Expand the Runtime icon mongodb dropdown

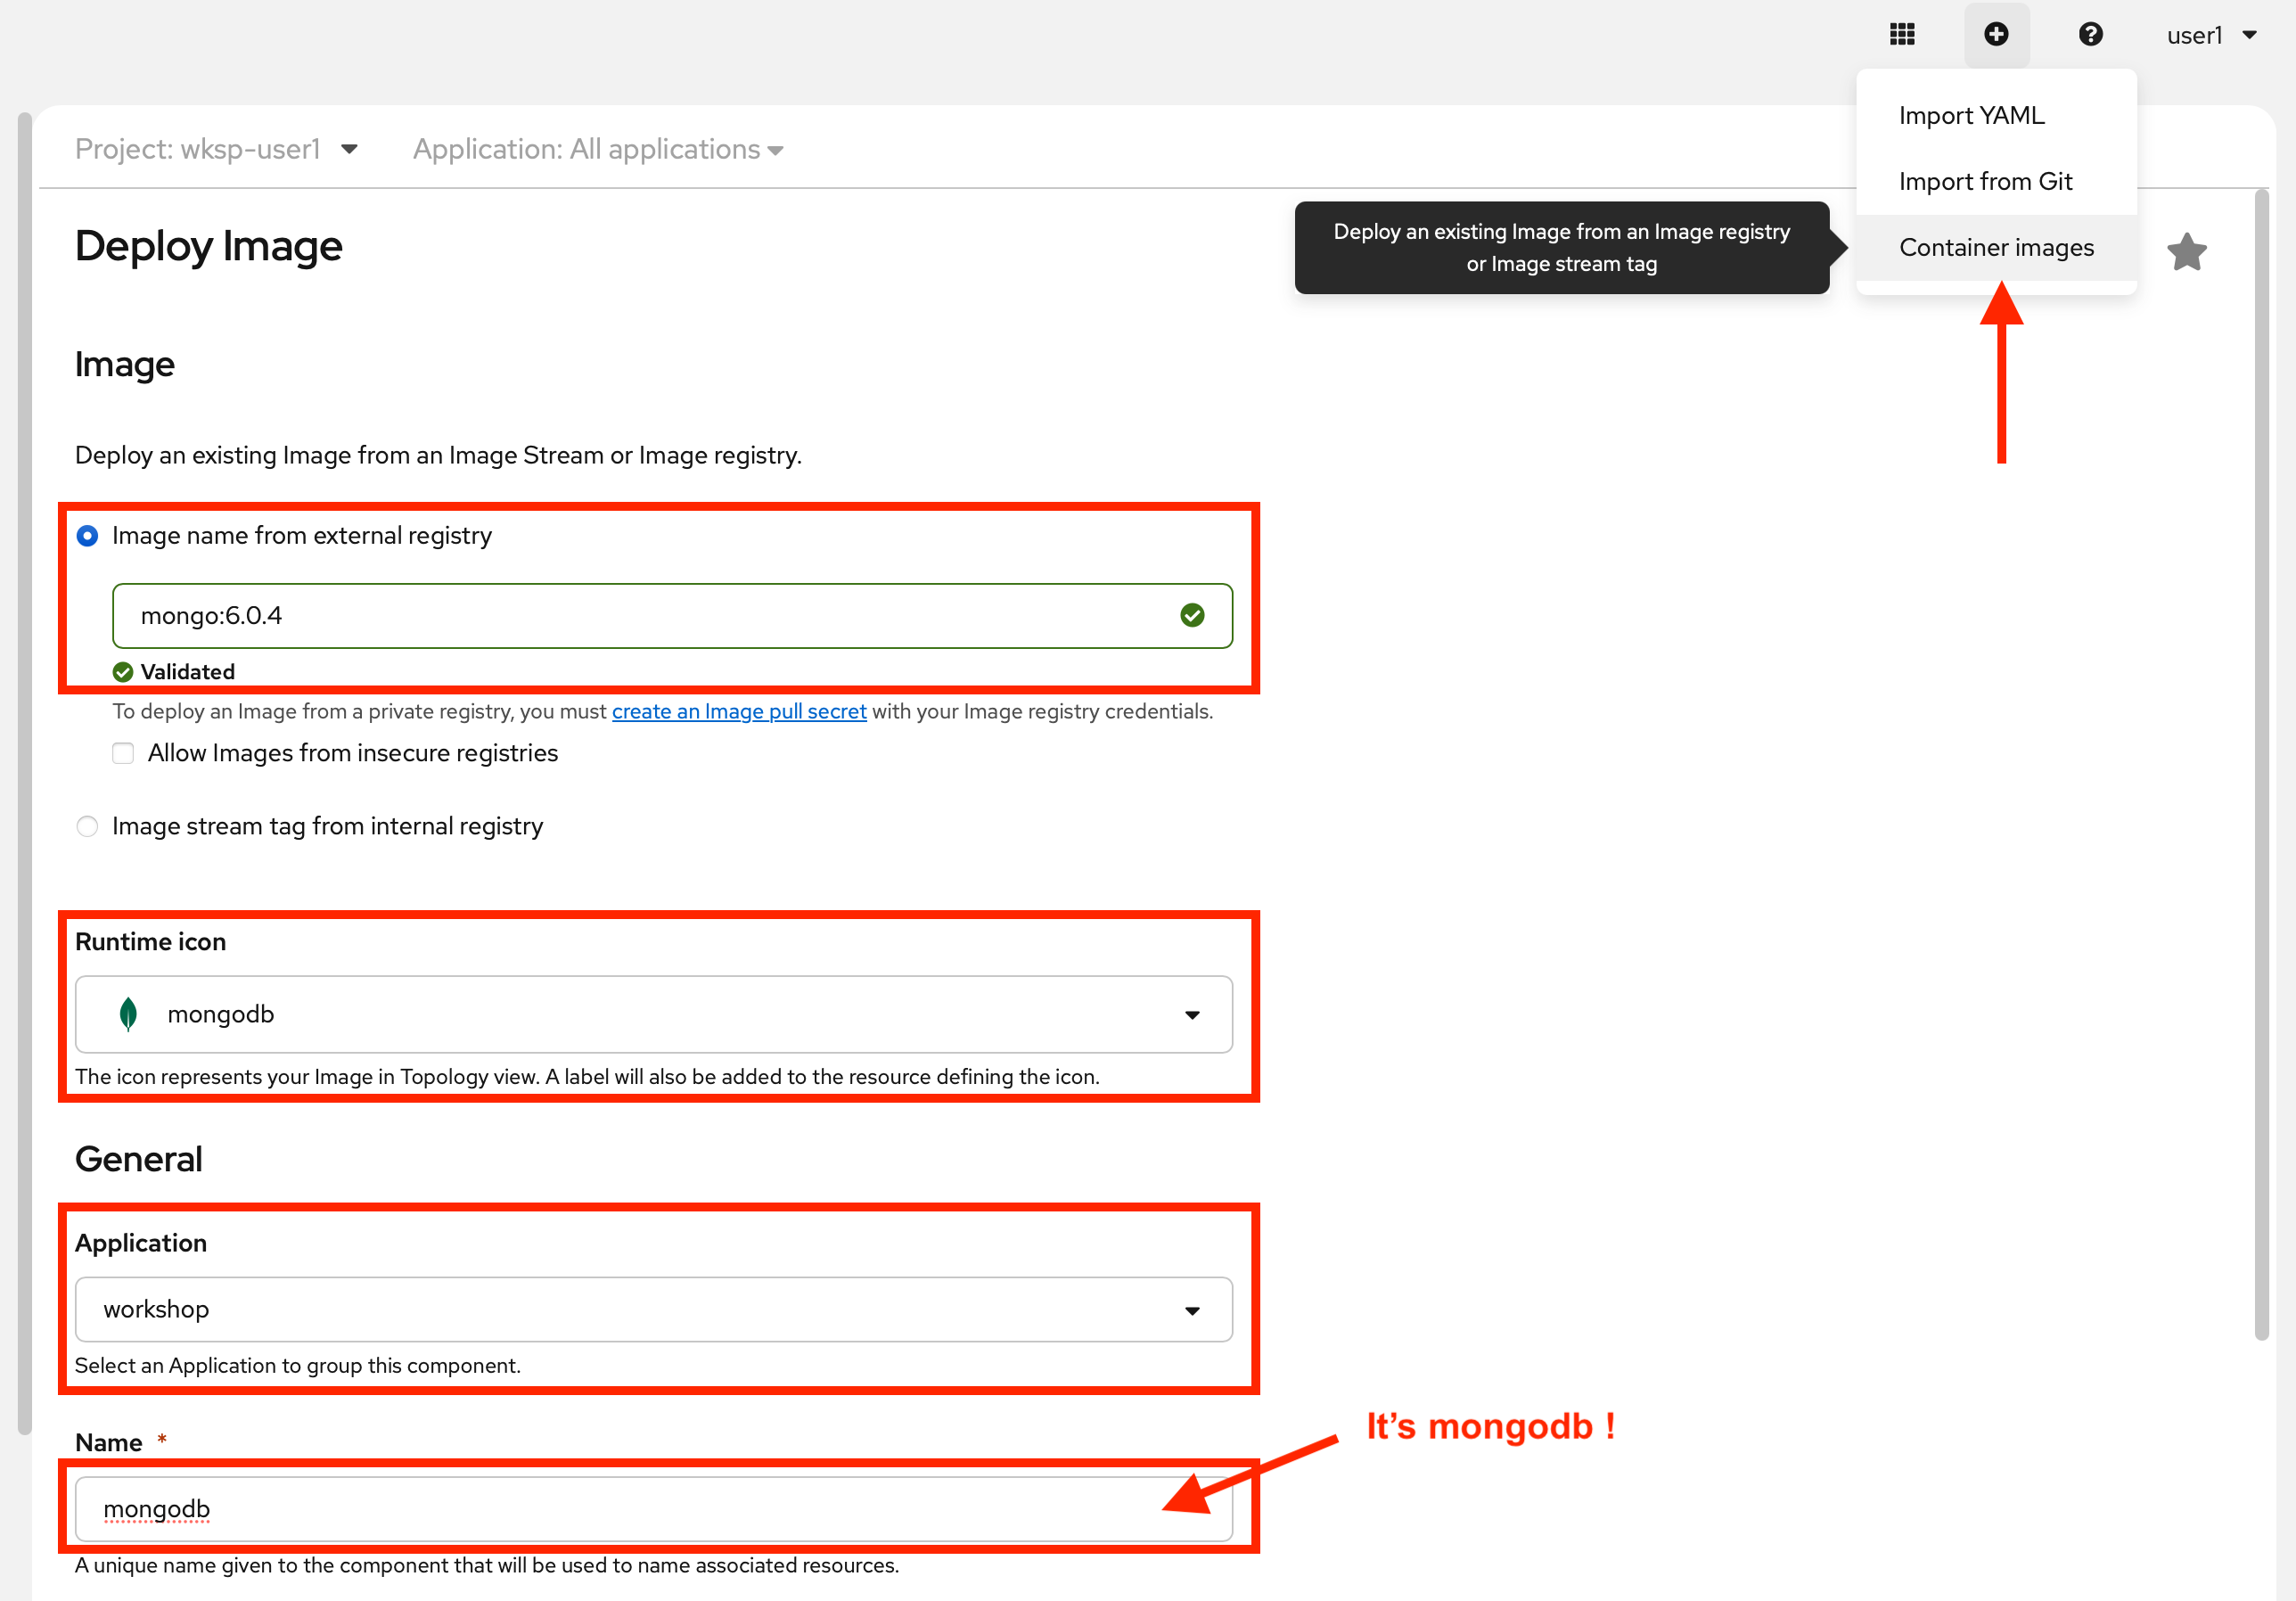click(653, 1014)
